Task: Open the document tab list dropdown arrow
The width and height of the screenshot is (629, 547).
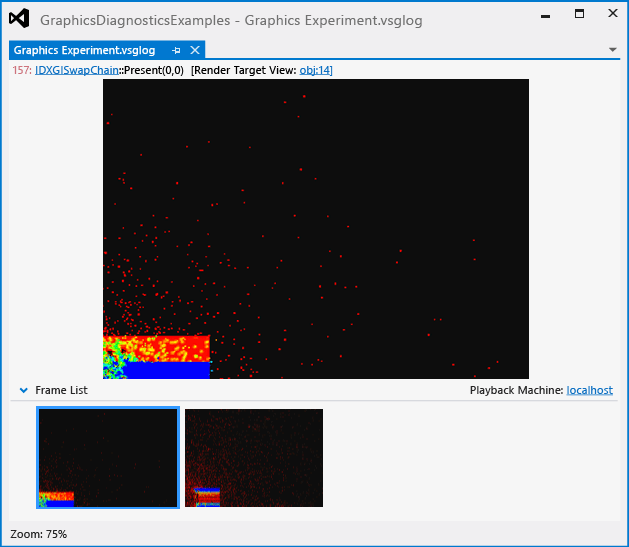Action: pos(612,49)
